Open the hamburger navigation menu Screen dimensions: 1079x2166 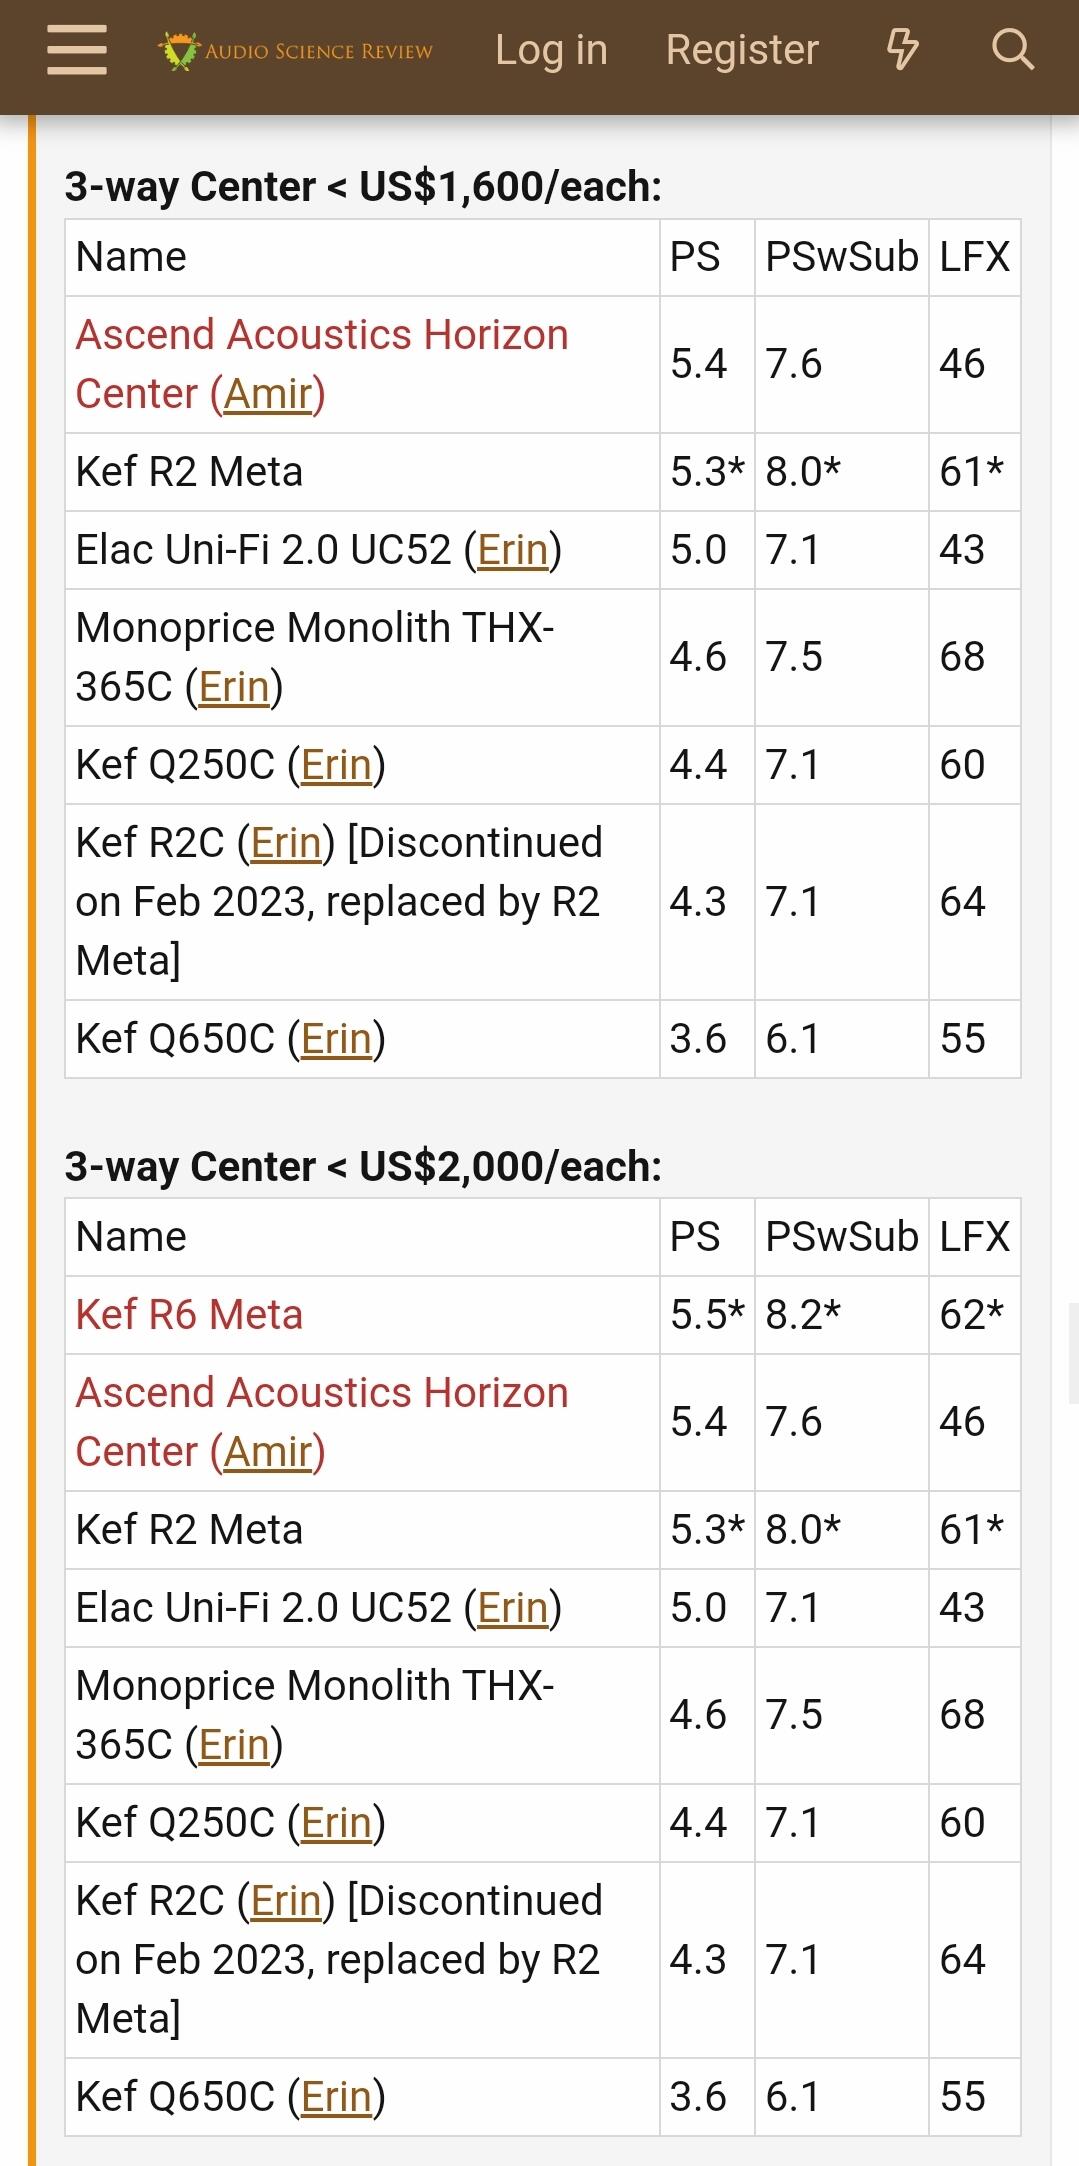(x=77, y=50)
